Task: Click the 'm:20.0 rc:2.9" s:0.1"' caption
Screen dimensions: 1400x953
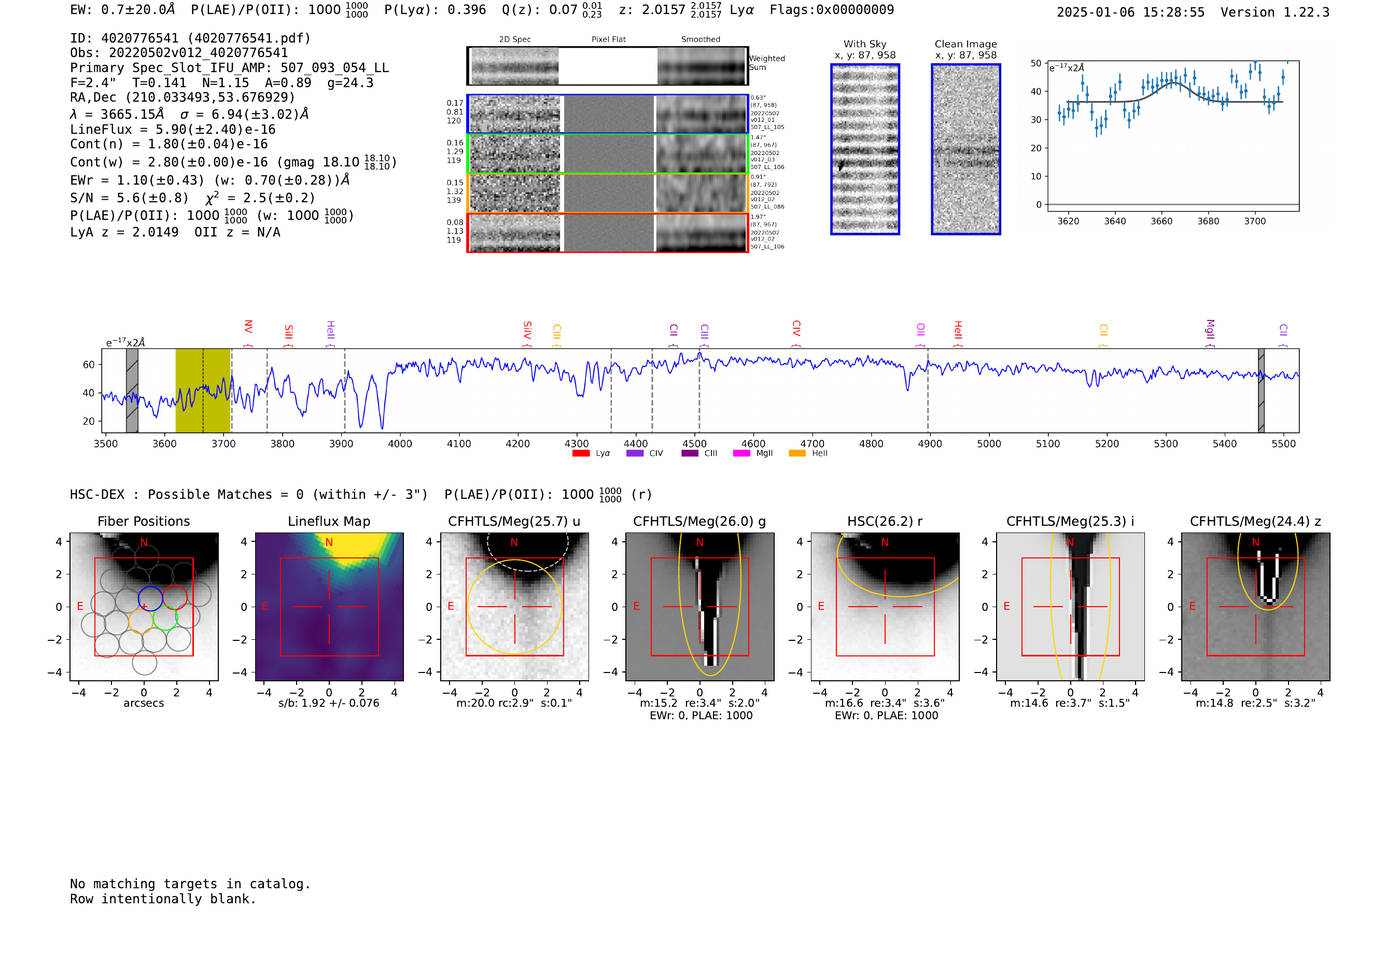Action: pyautogui.click(x=515, y=703)
